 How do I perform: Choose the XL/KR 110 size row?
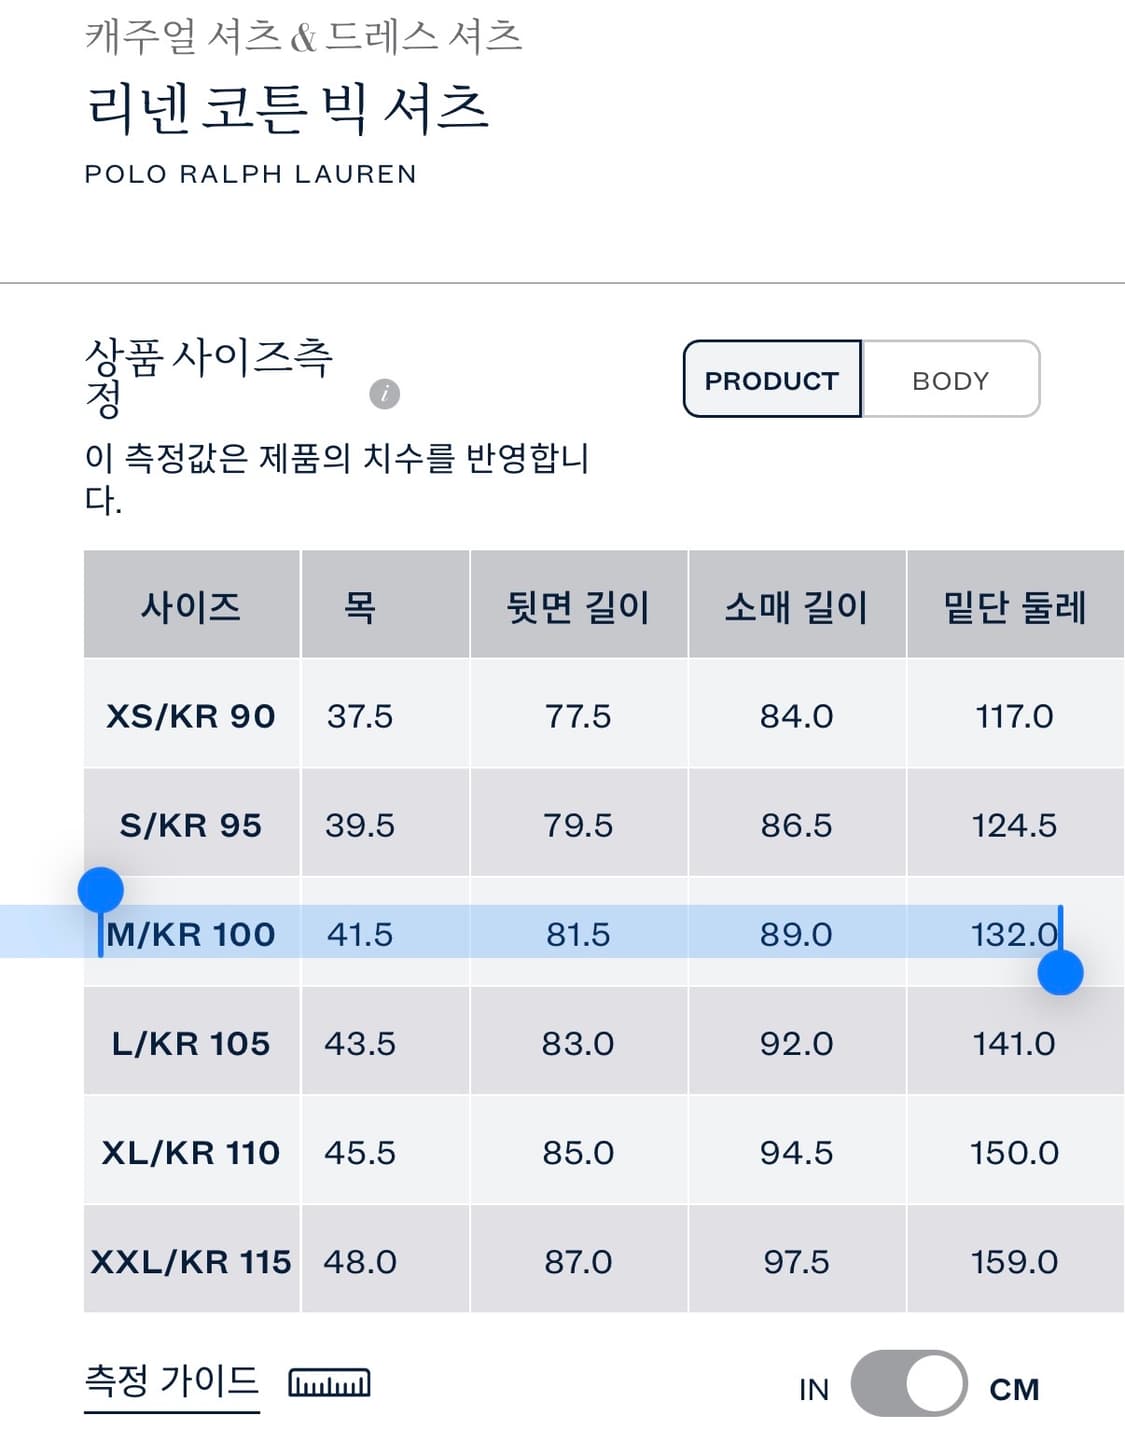pos(191,1152)
